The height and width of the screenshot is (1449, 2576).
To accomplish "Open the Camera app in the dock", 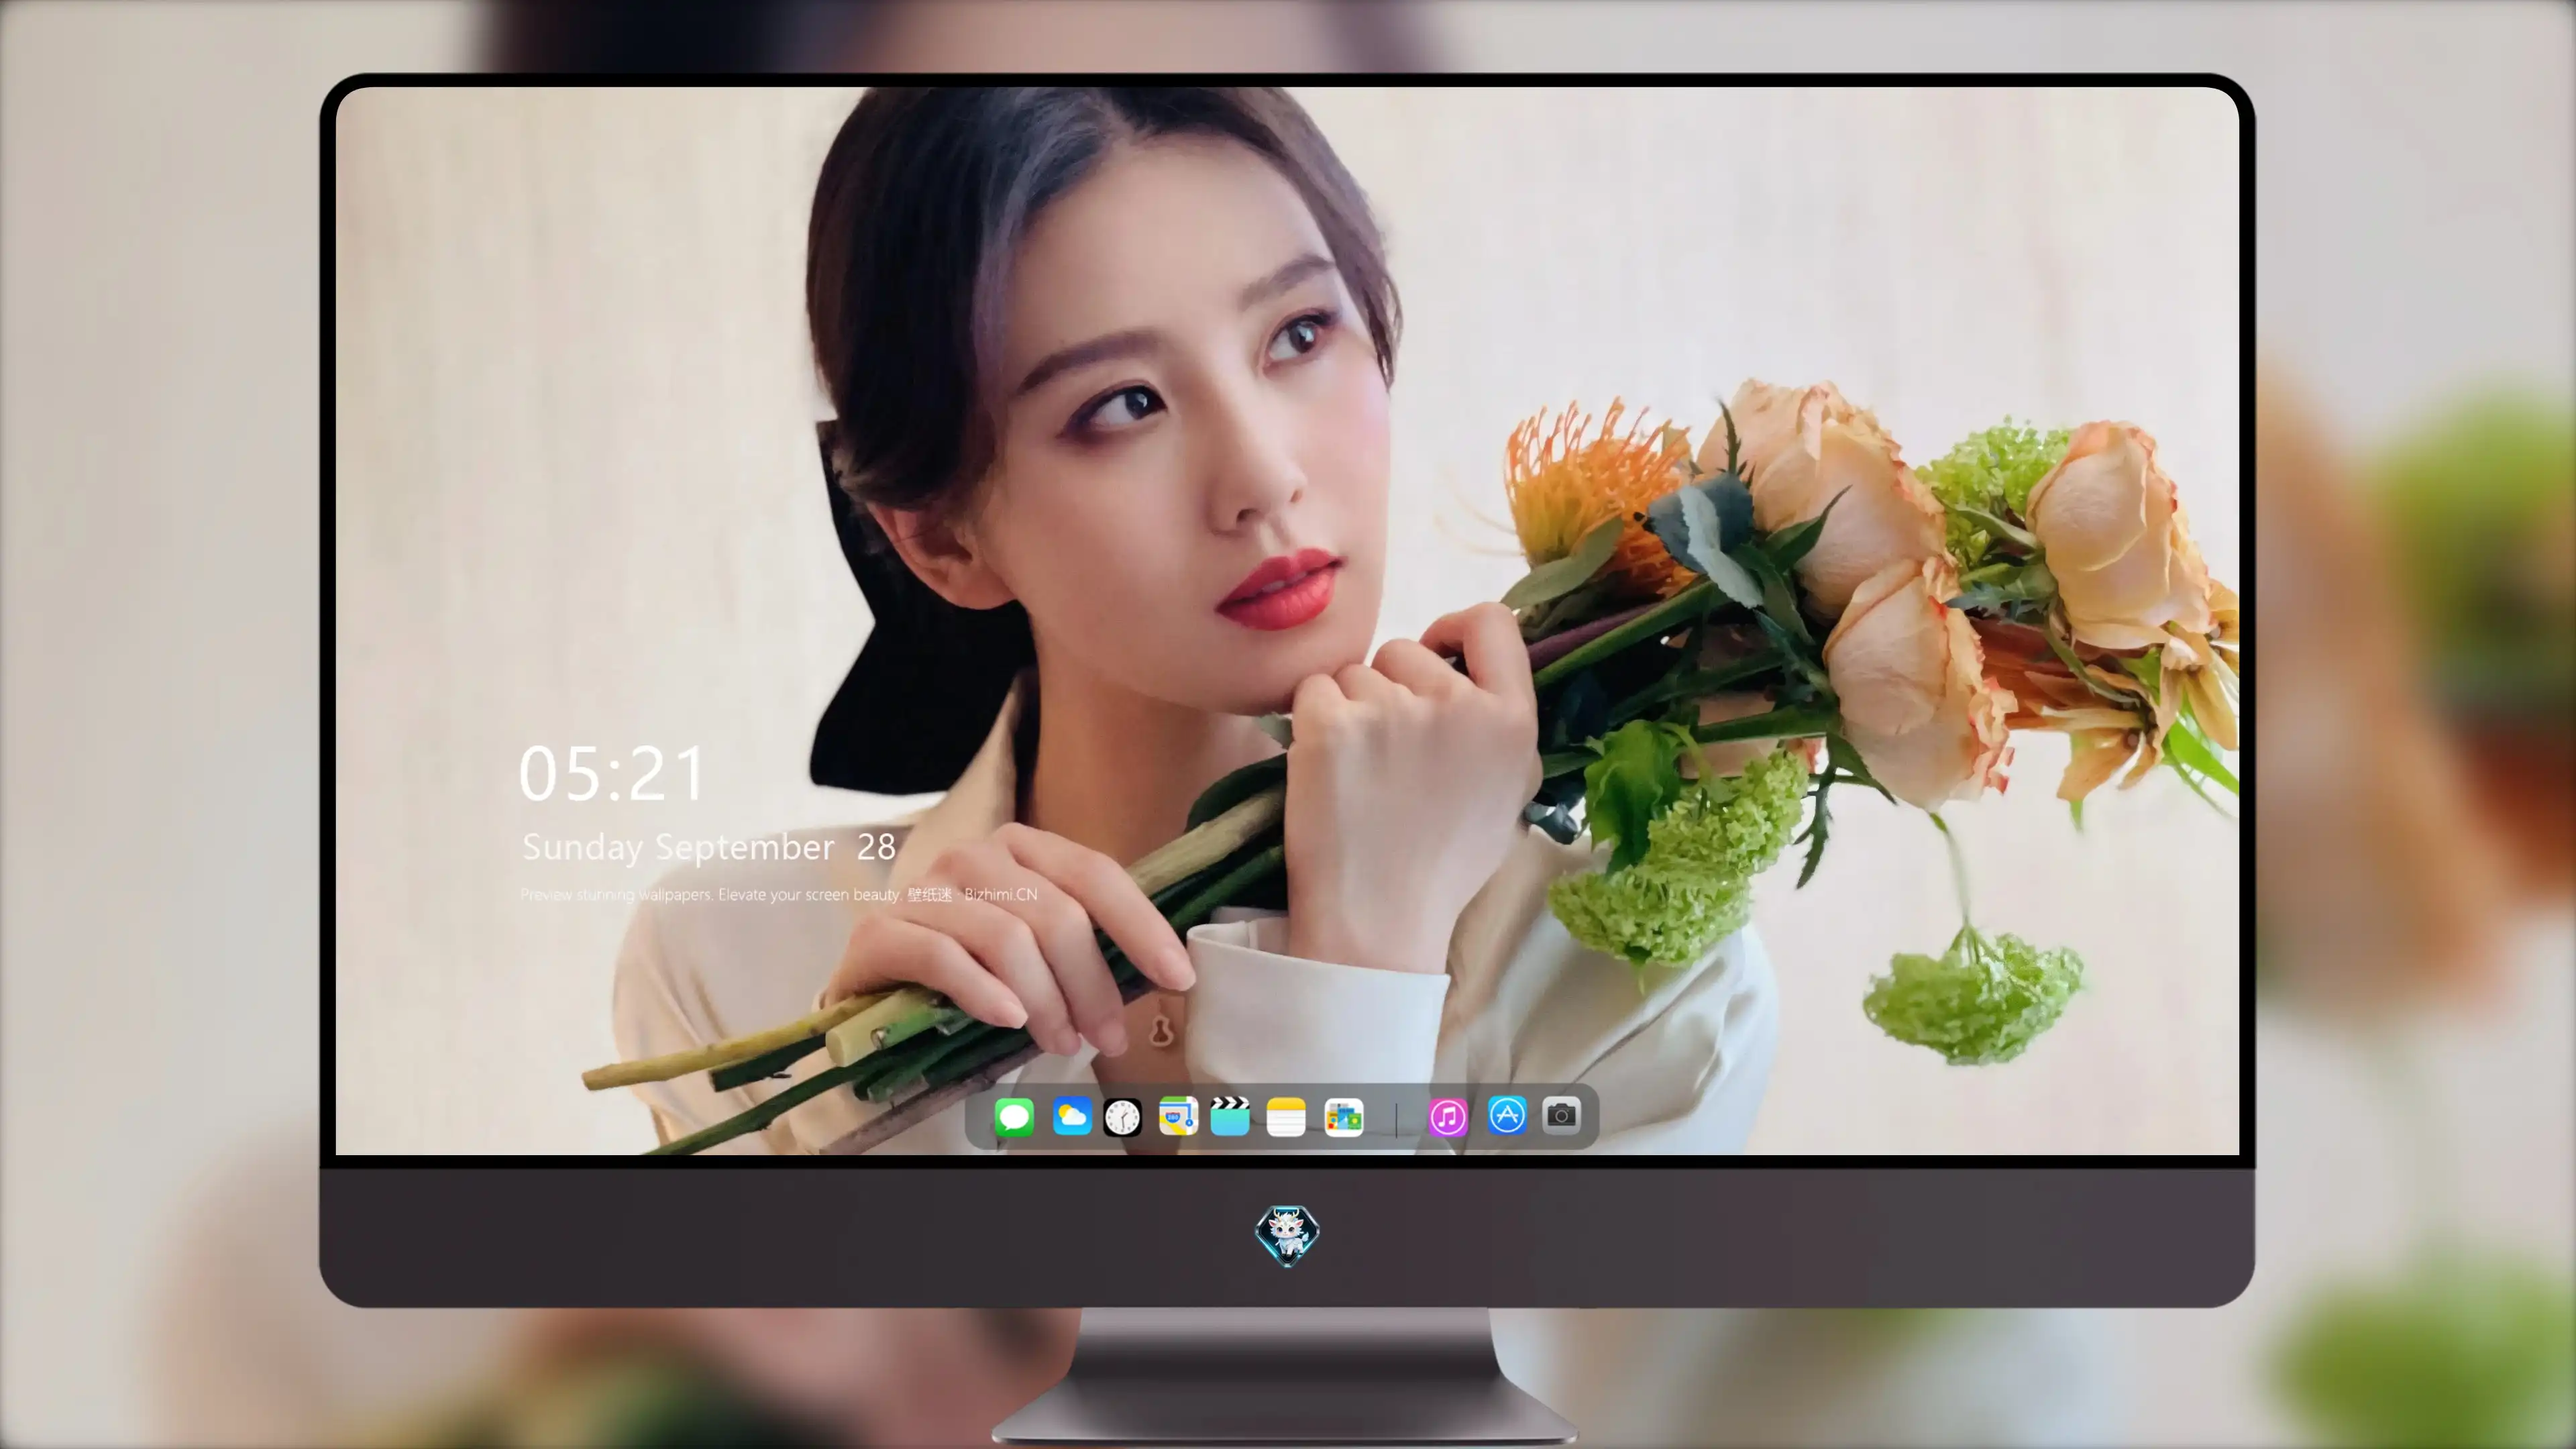I will coord(1561,1115).
